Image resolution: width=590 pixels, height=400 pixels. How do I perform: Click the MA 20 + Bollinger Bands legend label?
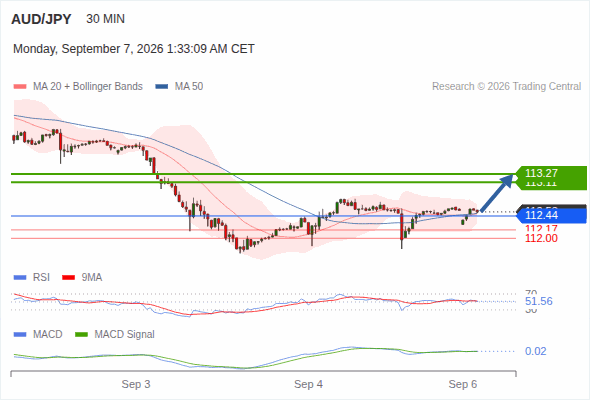point(88,87)
